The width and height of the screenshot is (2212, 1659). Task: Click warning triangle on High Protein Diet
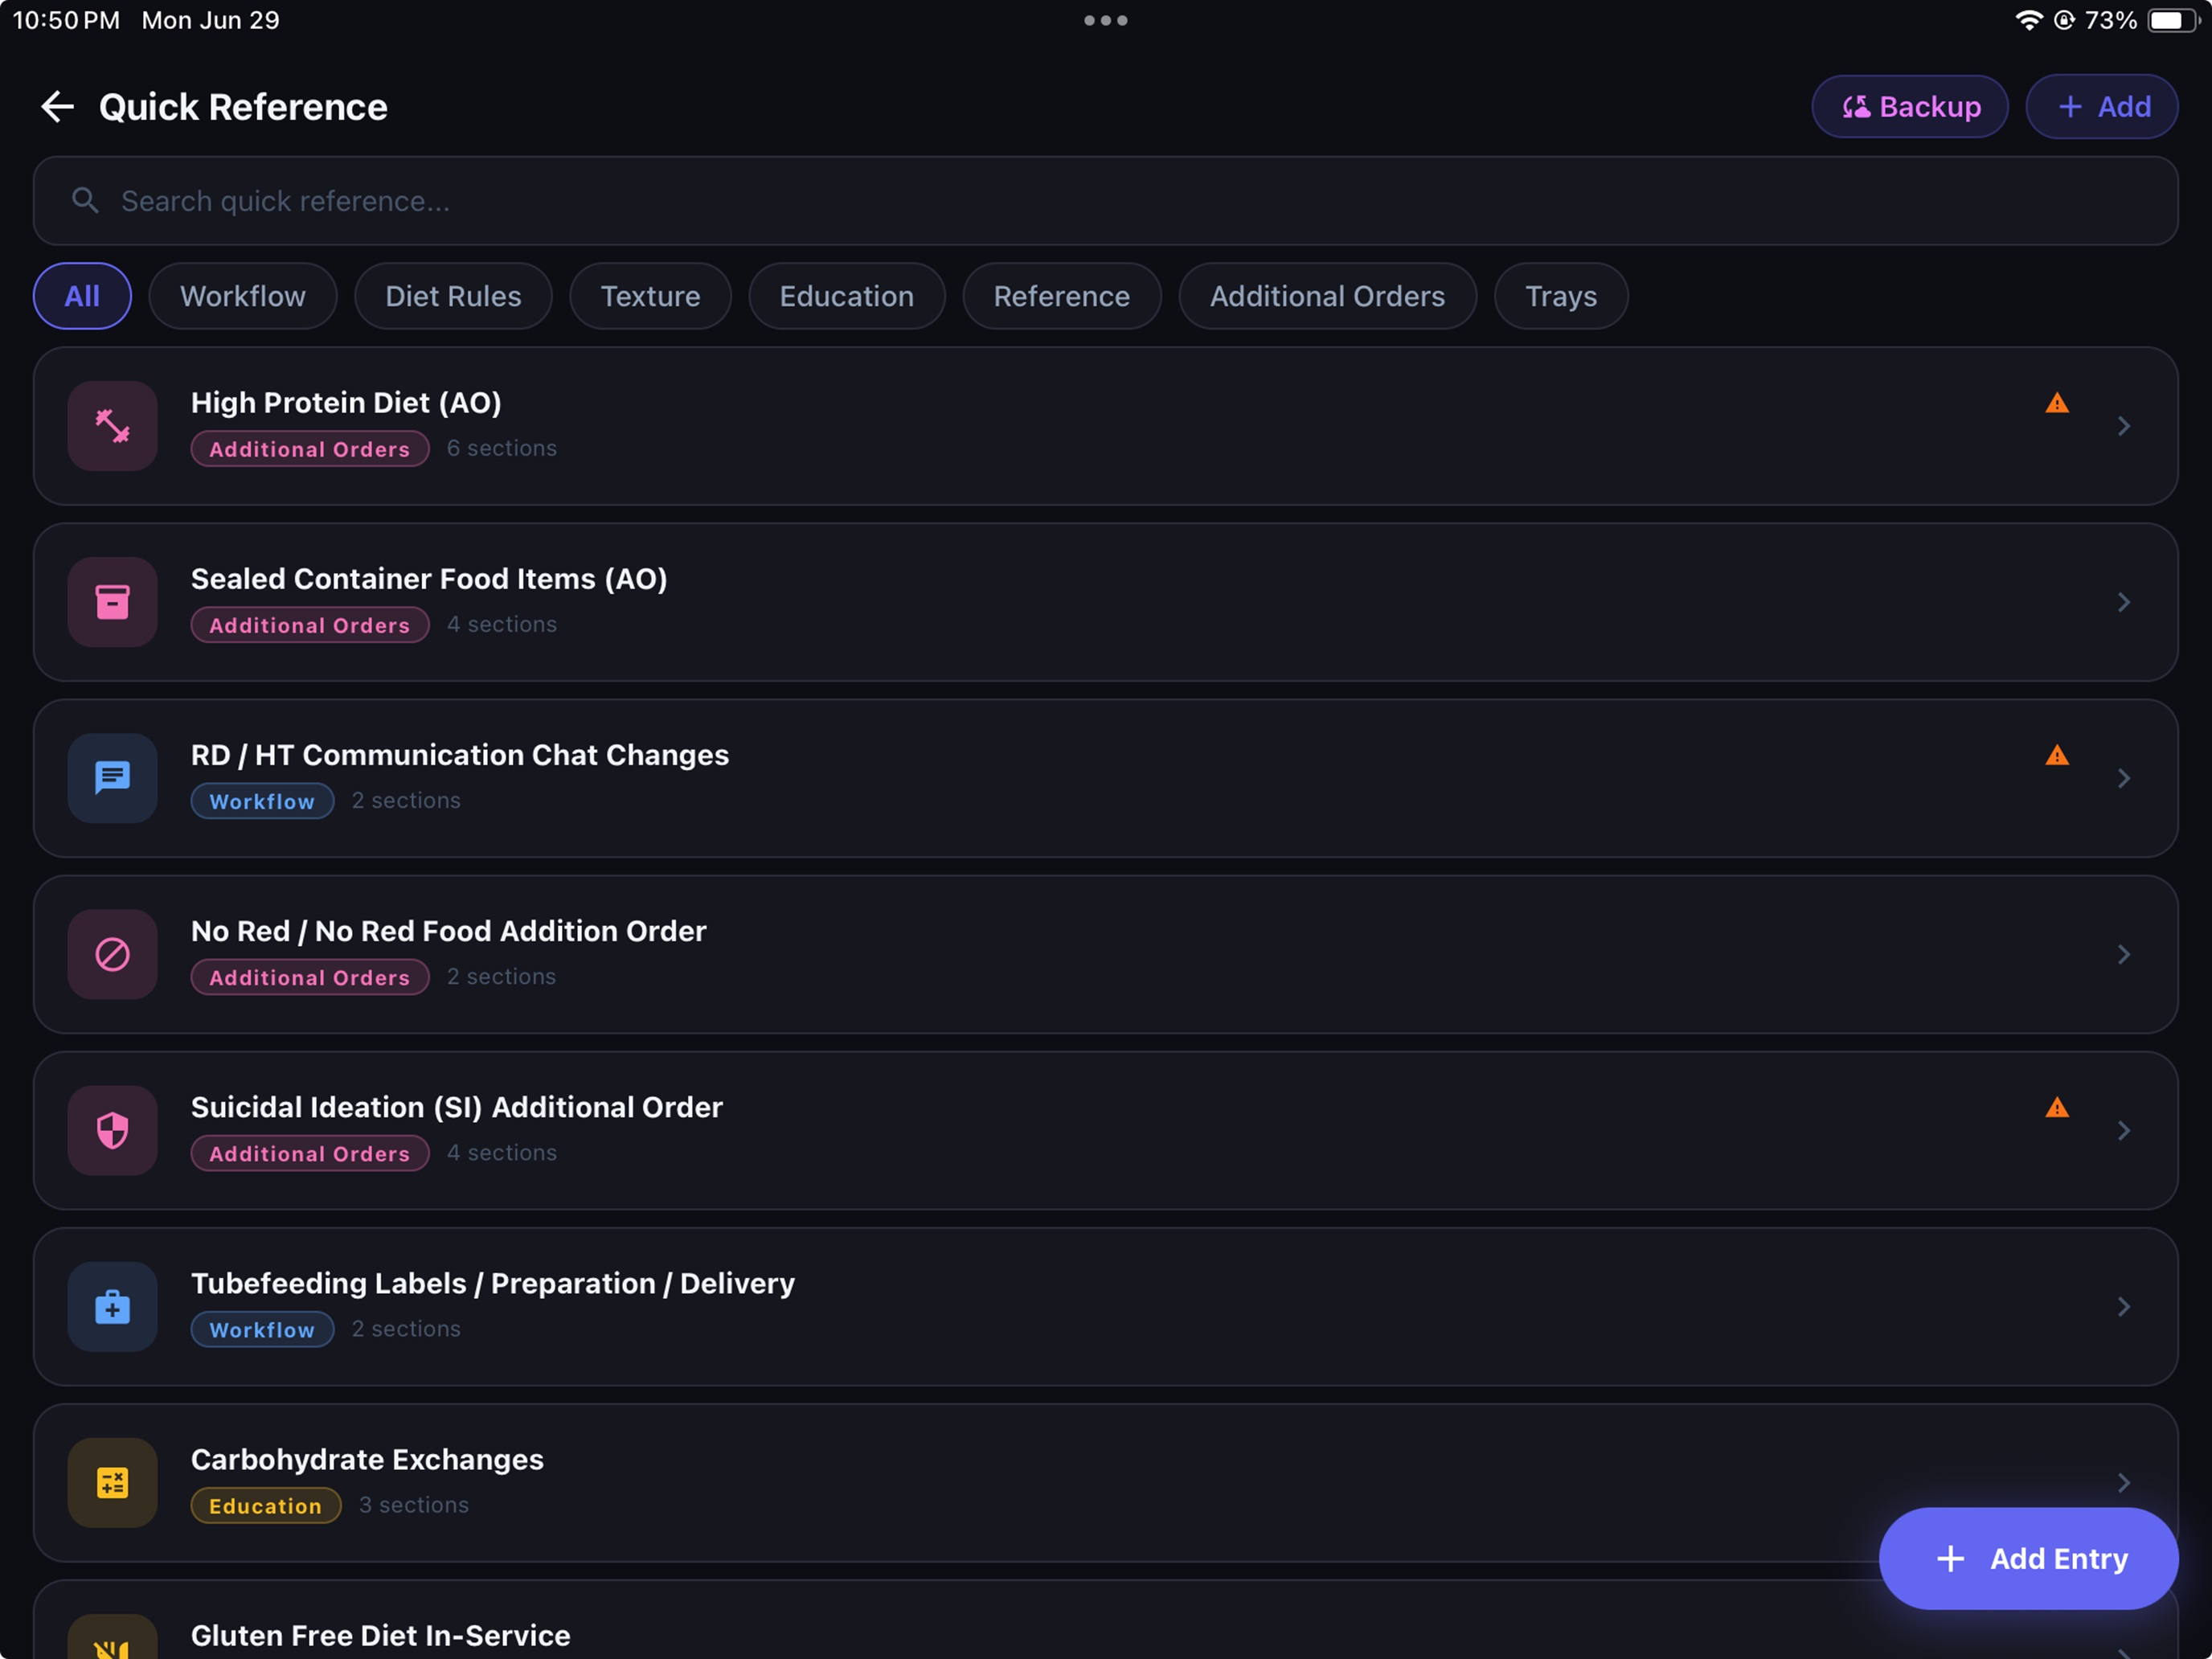point(2057,403)
